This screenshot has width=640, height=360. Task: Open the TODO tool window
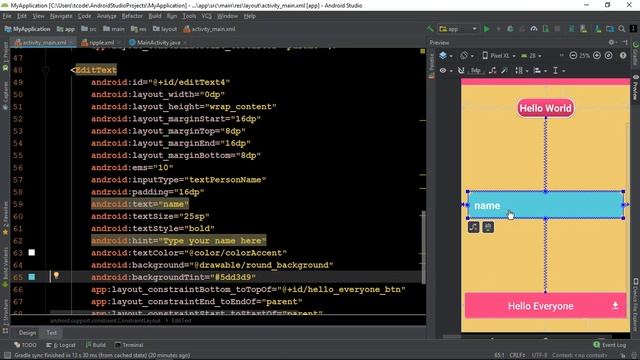pos(25,345)
